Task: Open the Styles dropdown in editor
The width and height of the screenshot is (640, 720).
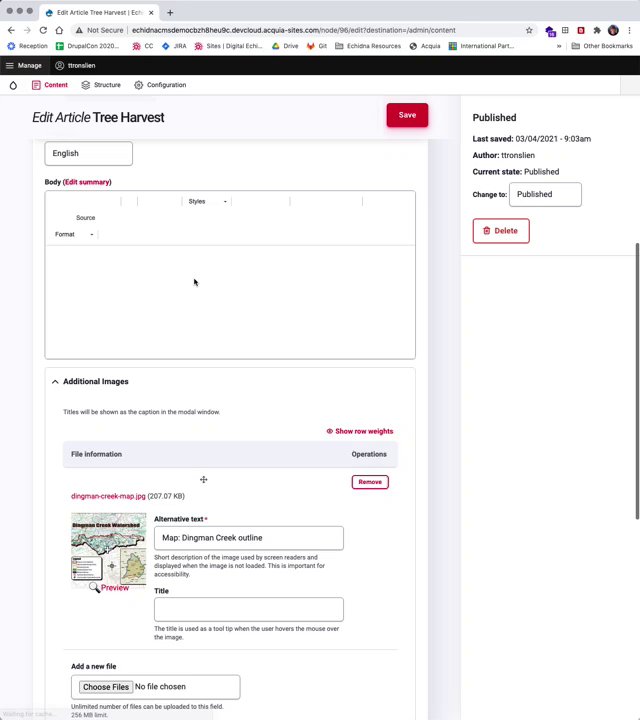Action: (208, 202)
